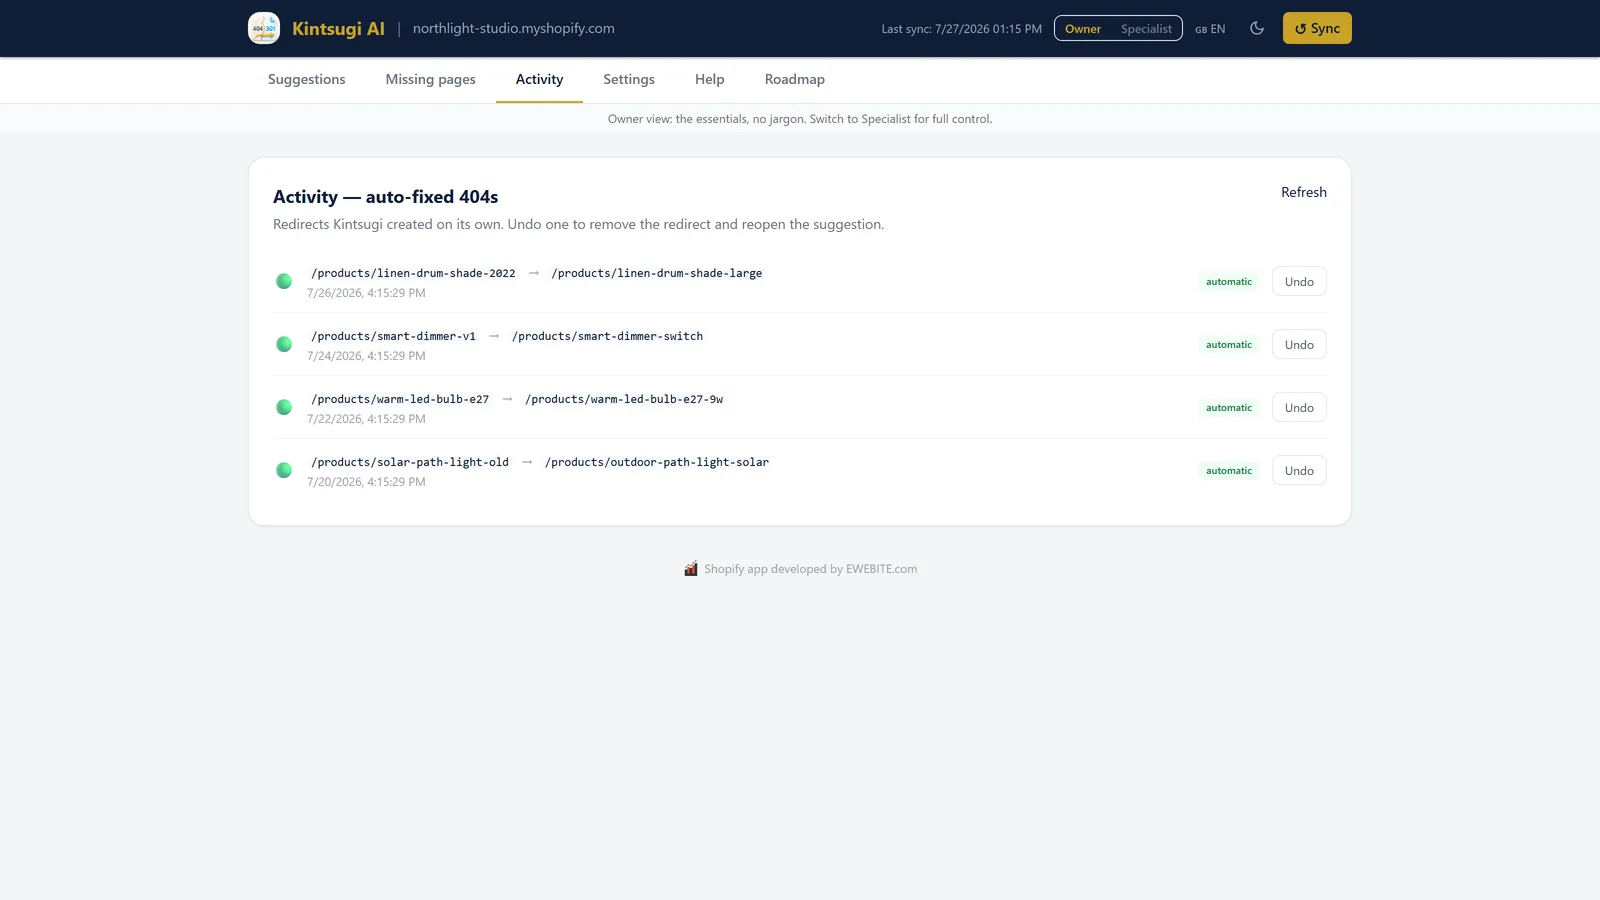Undo the smart-dimmer-v1 redirect
The height and width of the screenshot is (900, 1600).
point(1299,344)
